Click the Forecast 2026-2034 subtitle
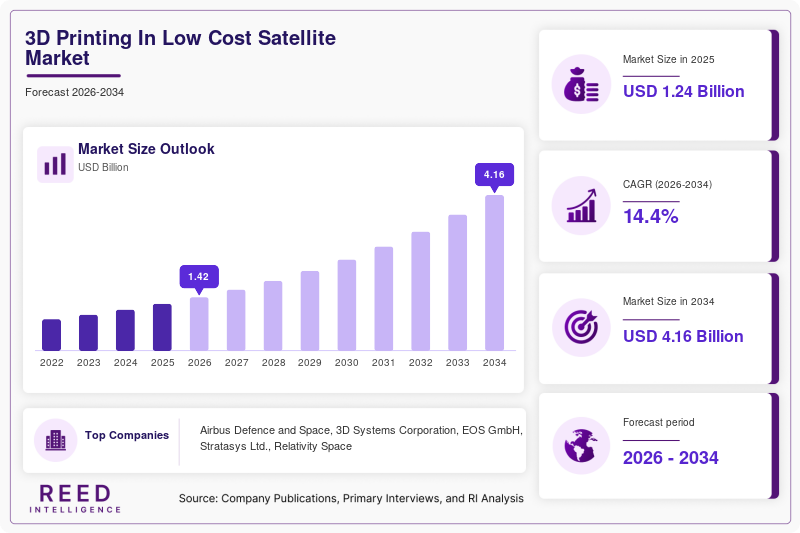 pyautogui.click(x=74, y=92)
